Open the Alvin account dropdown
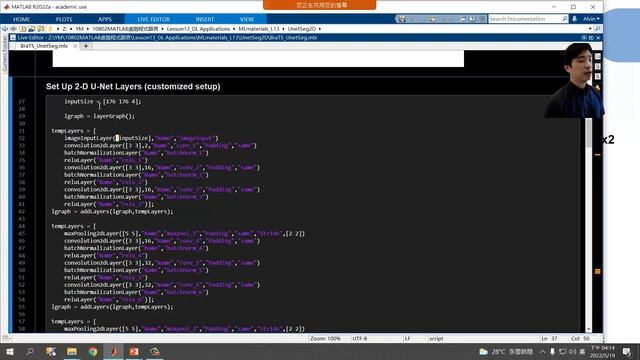Screen dimensions: 640x360 (591, 19)
